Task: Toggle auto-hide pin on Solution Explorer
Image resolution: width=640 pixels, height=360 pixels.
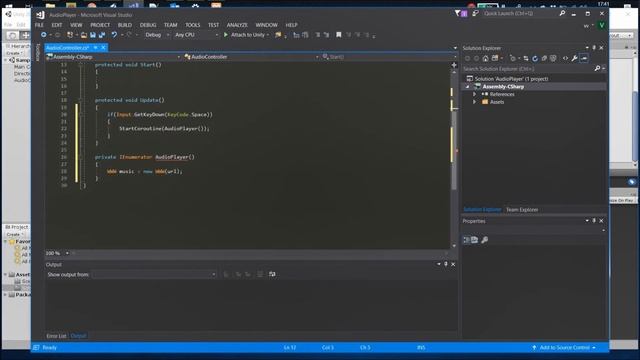Action: (x=594, y=48)
